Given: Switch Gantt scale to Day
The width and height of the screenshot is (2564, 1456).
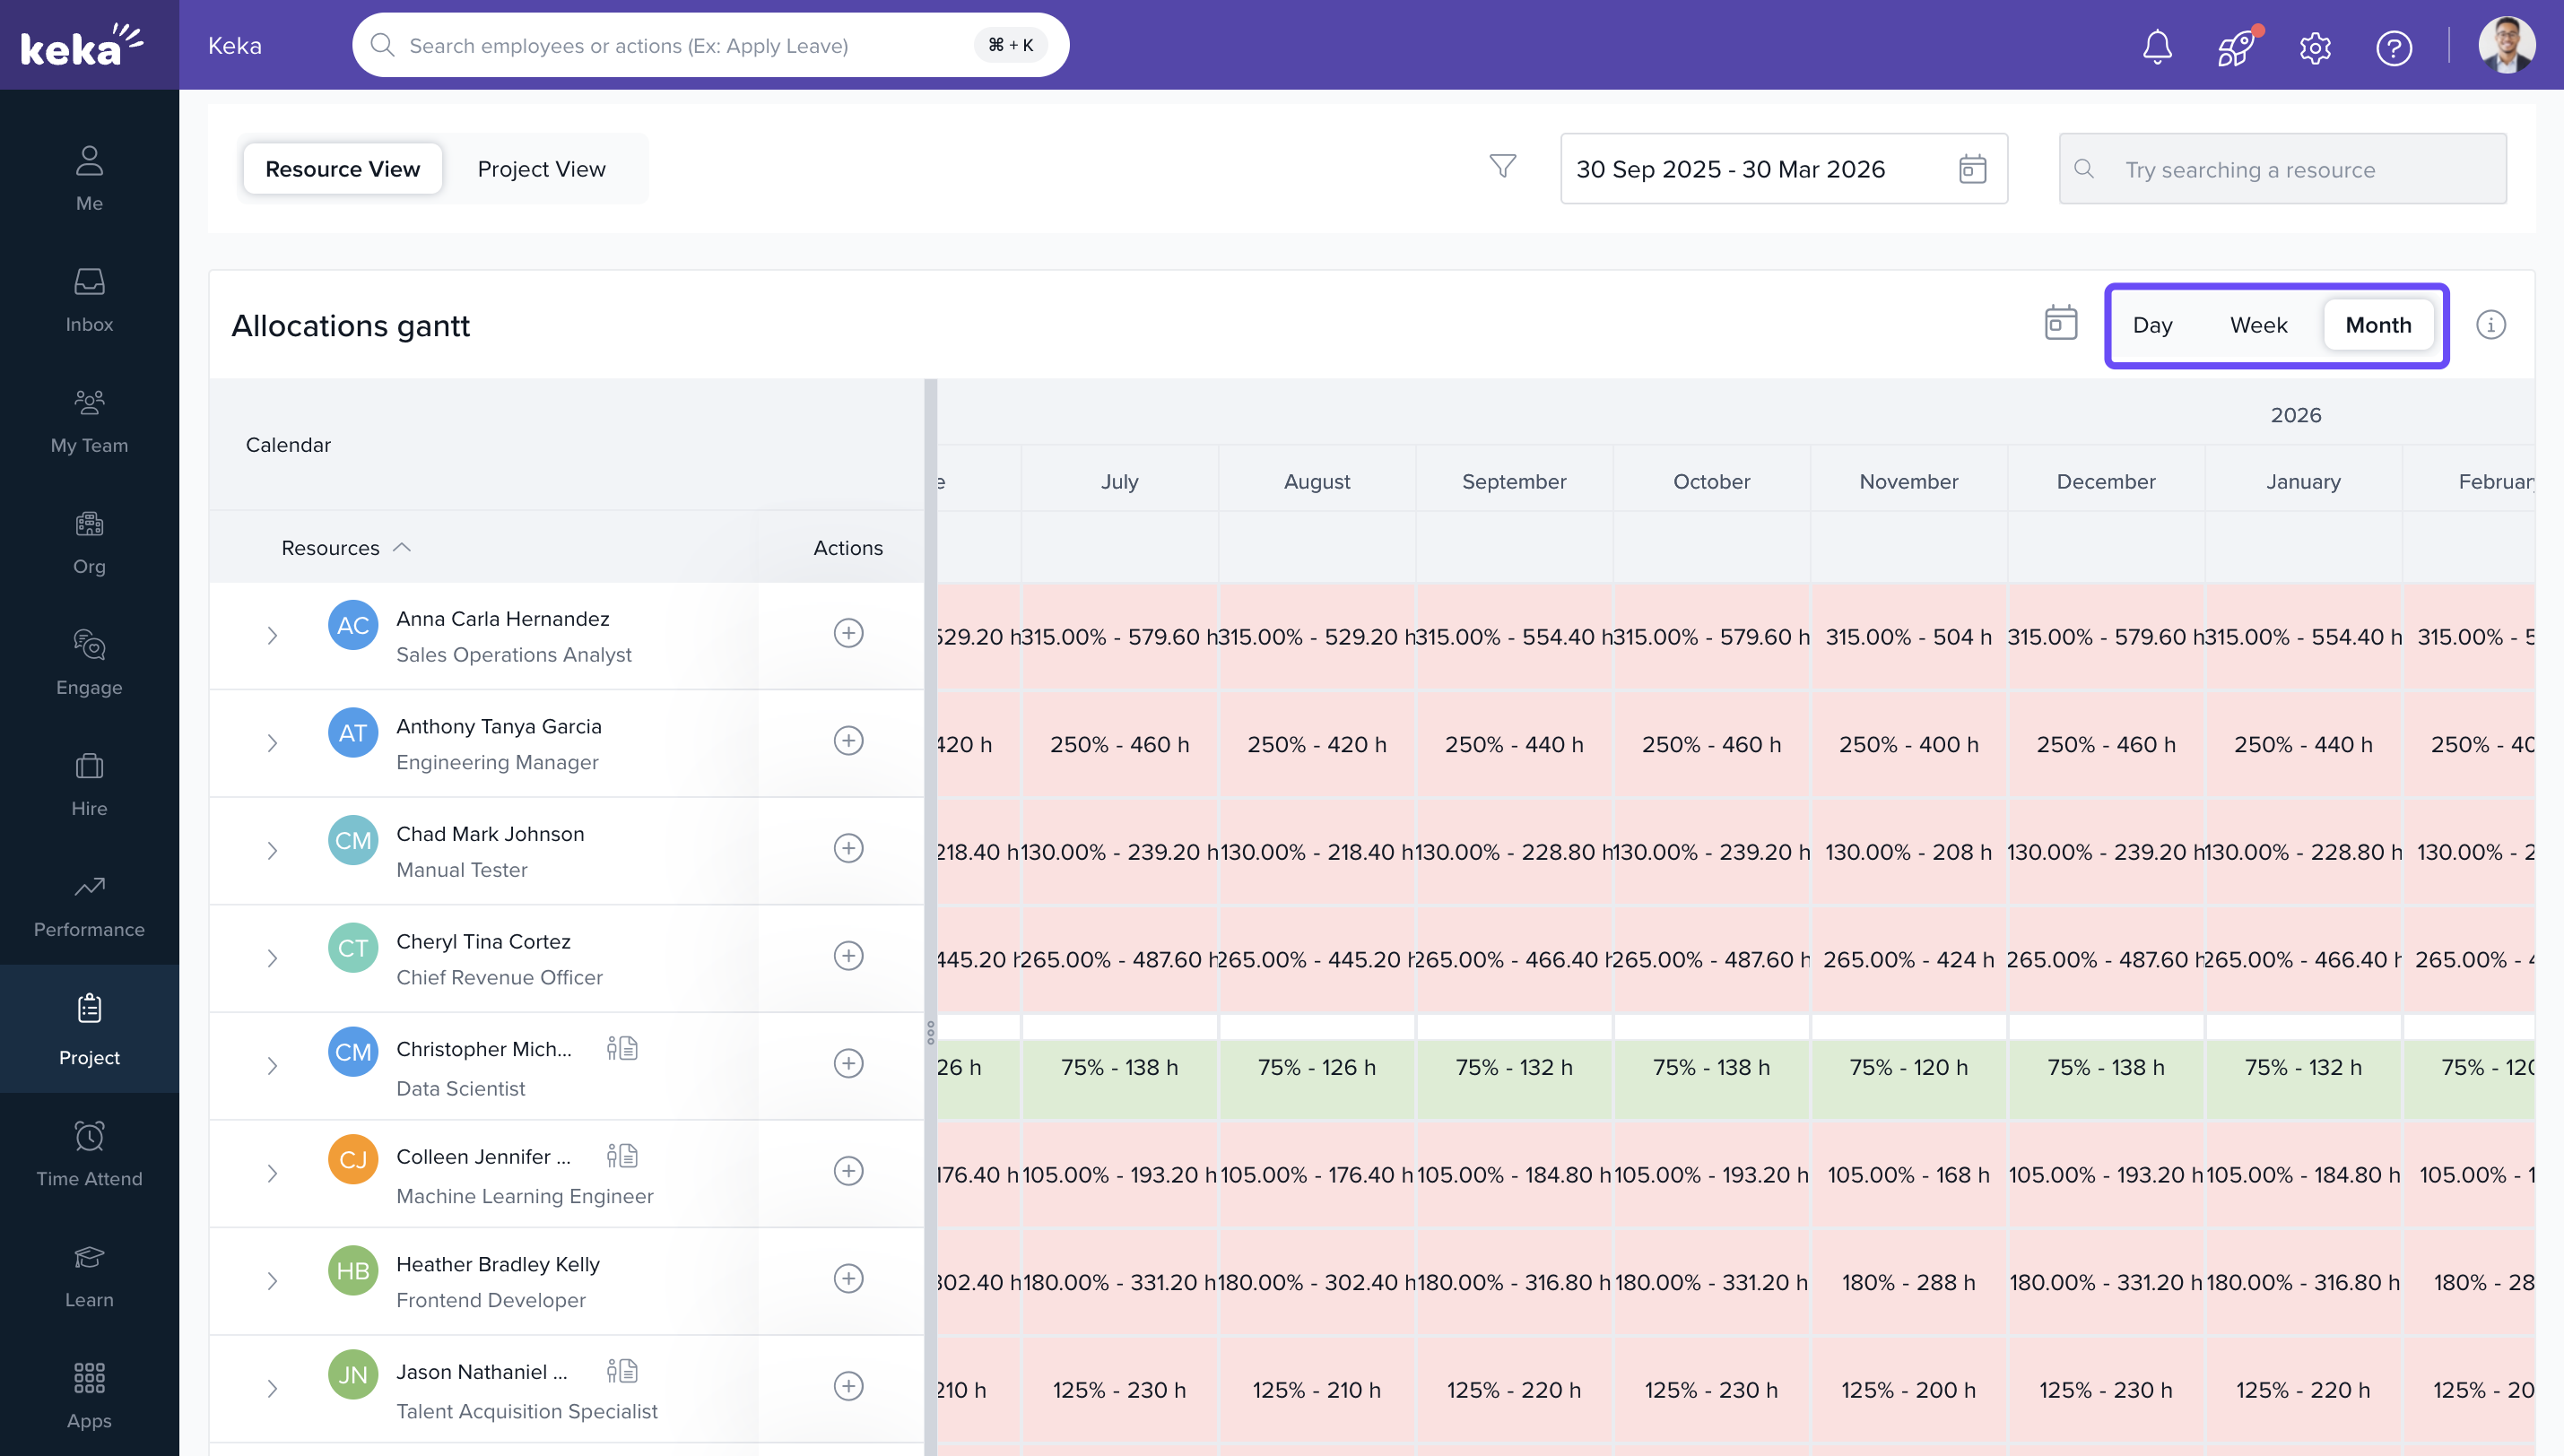Looking at the screenshot, I should point(2152,325).
